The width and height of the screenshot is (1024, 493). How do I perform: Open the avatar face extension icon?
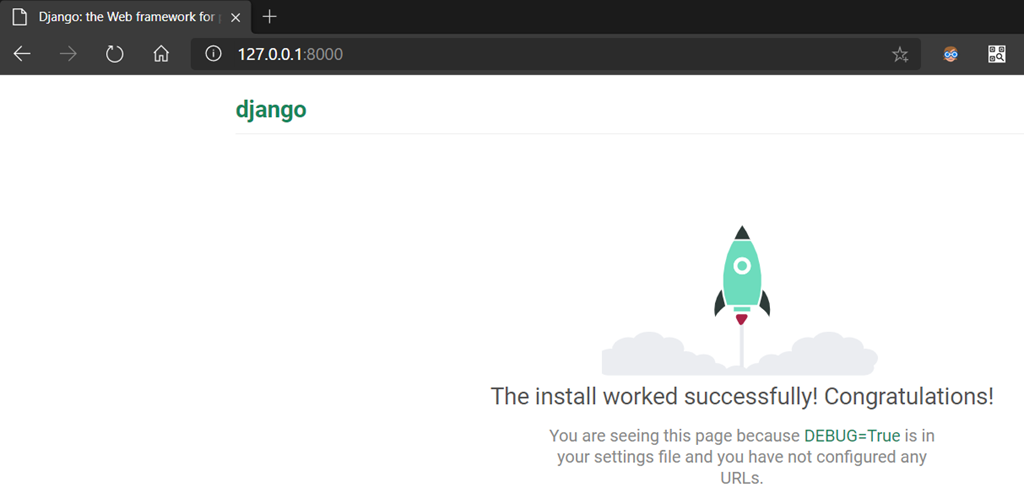click(x=951, y=54)
